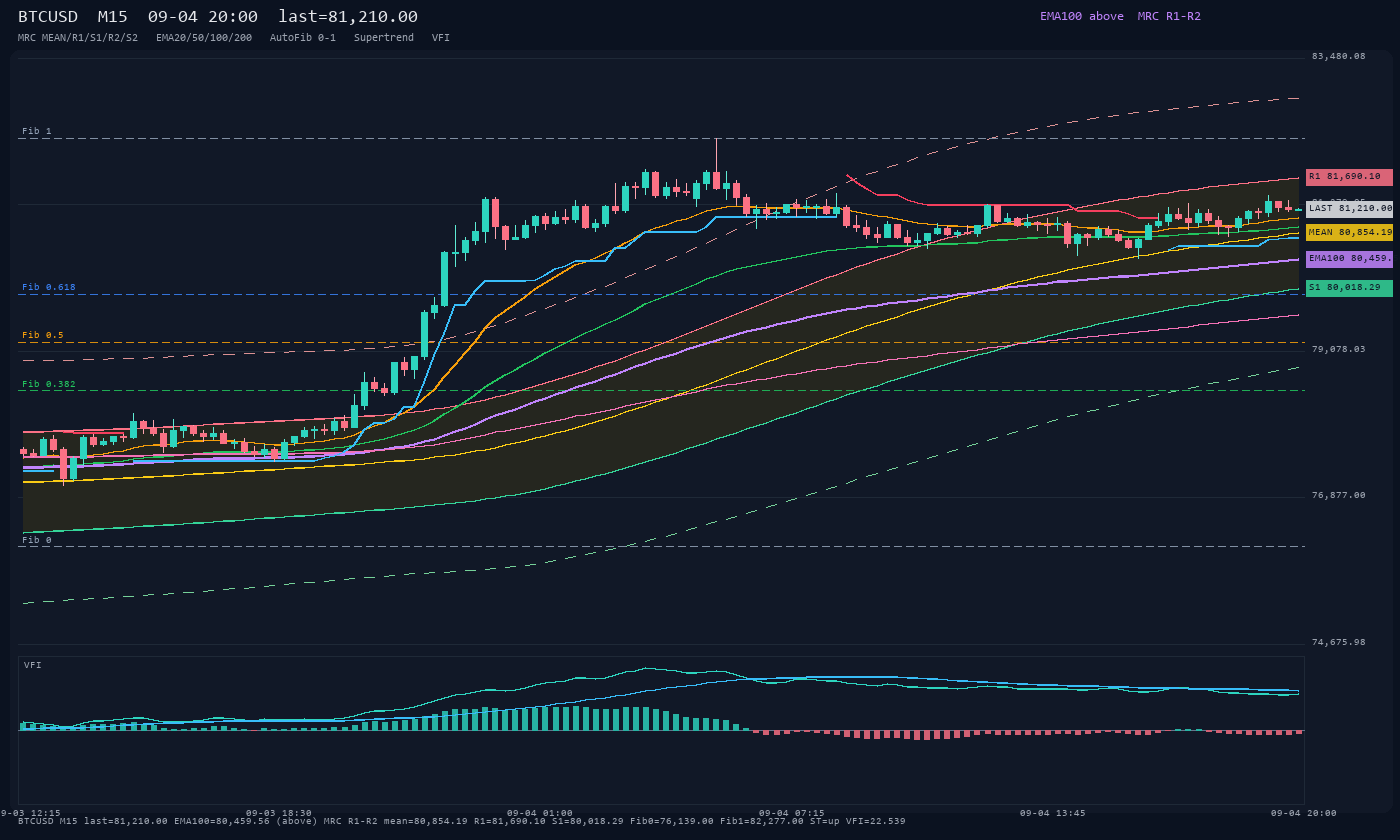Click the 09-04 20:00 time axis label
The height and width of the screenshot is (840, 1400).
(x=1304, y=813)
